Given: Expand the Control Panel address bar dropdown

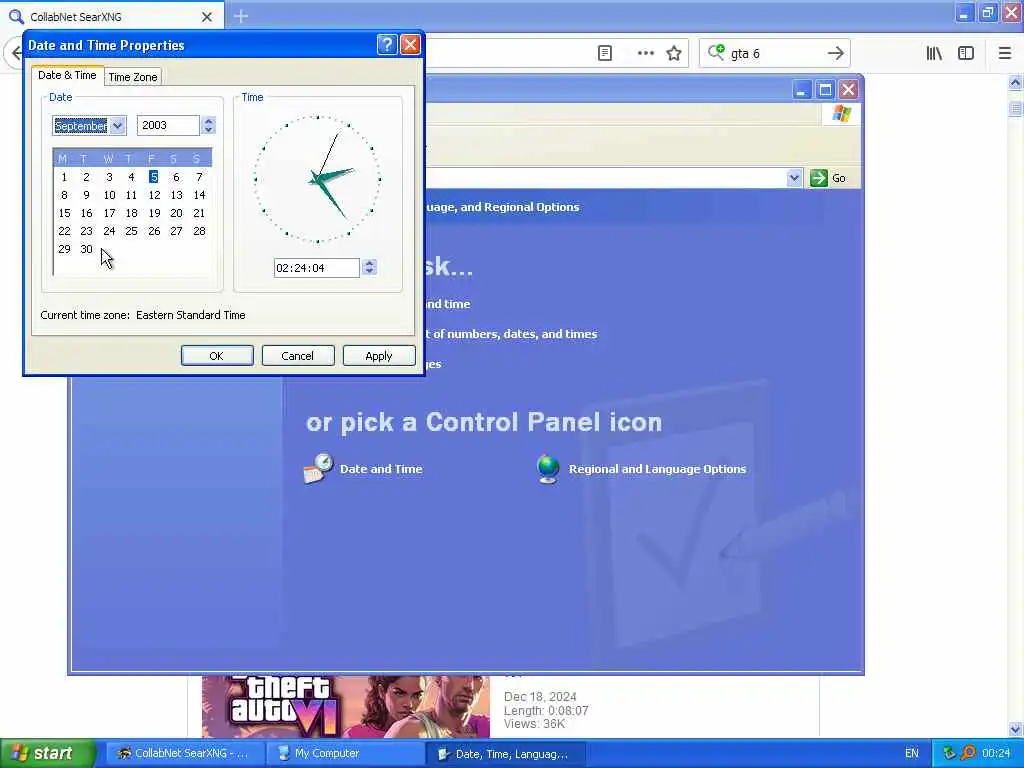Looking at the screenshot, I should (x=794, y=178).
